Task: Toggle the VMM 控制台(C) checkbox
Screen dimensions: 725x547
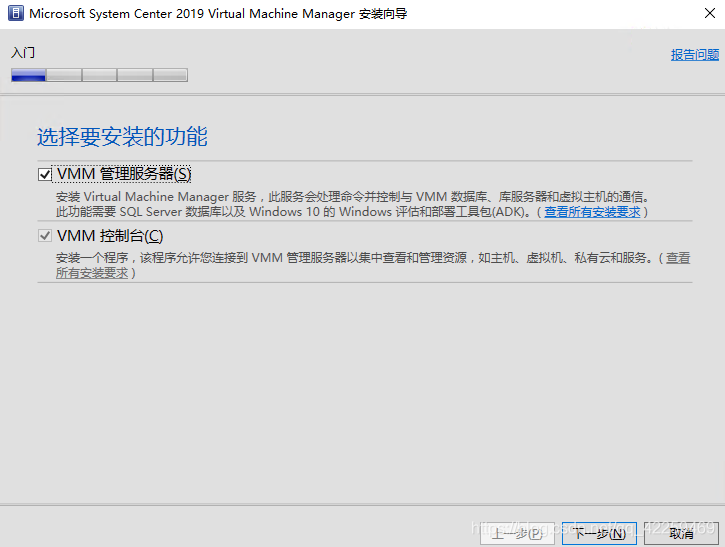Action: pyautogui.click(x=45, y=236)
